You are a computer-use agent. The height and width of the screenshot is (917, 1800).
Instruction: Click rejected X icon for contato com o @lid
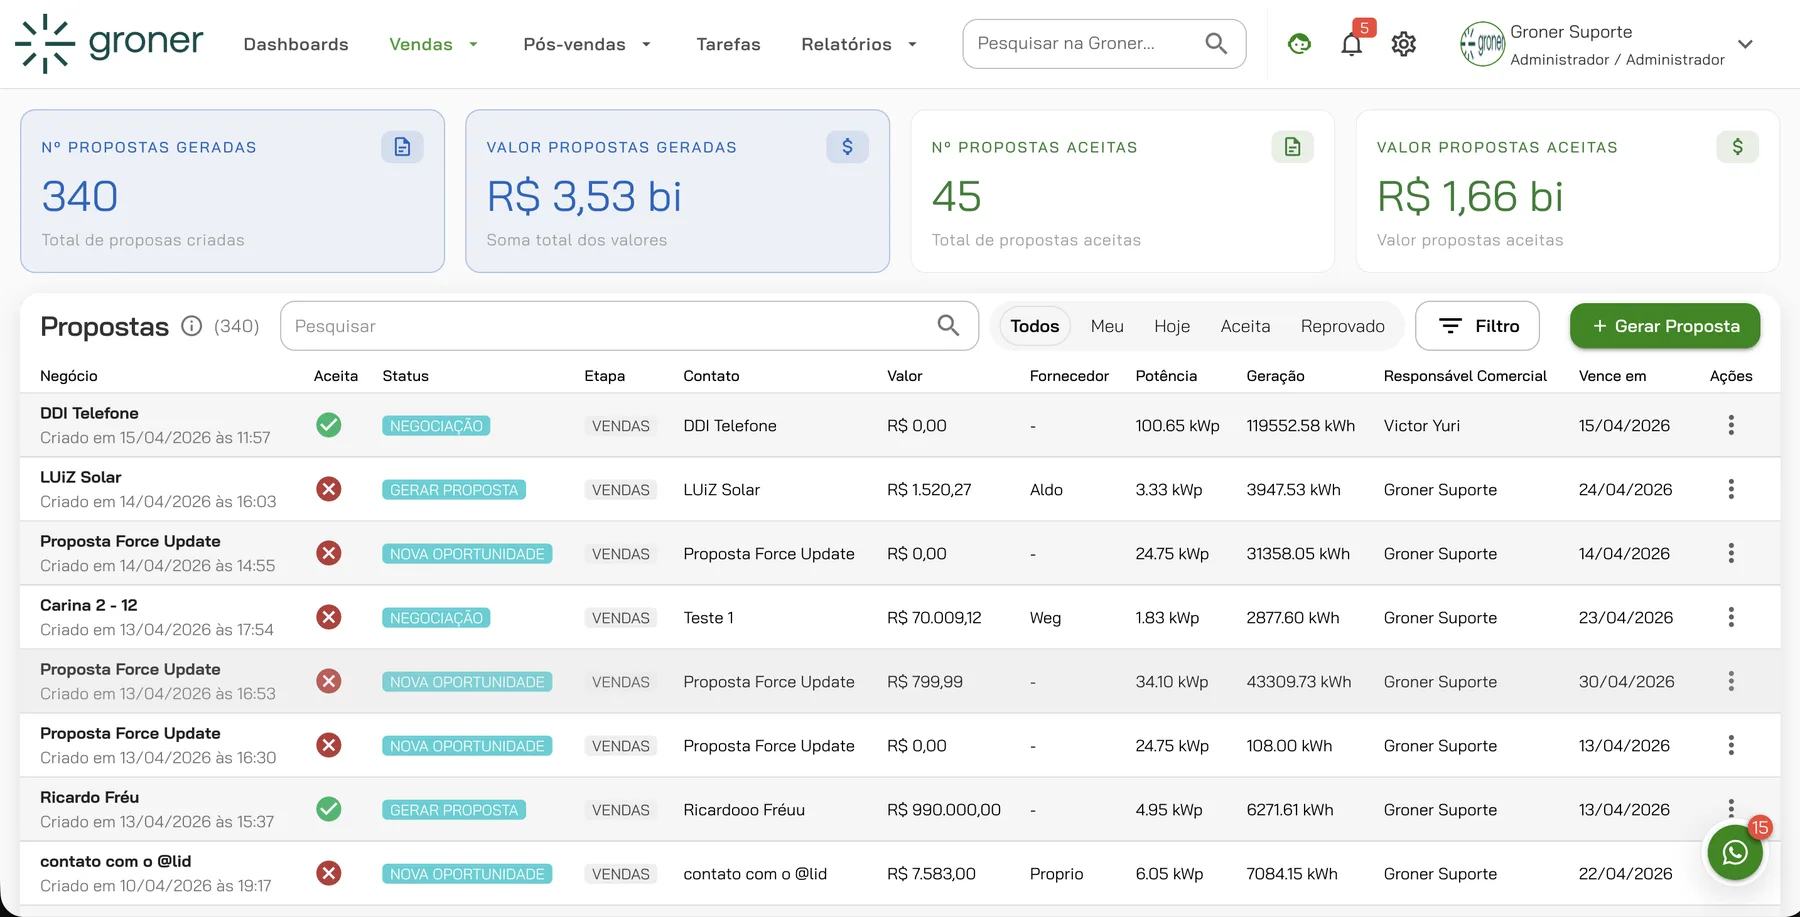pos(328,873)
